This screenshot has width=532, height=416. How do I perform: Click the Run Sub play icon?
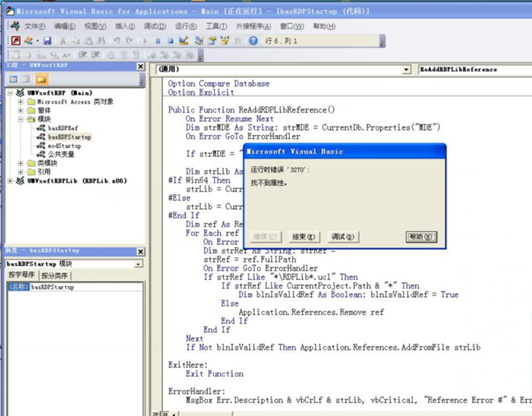click(x=145, y=41)
